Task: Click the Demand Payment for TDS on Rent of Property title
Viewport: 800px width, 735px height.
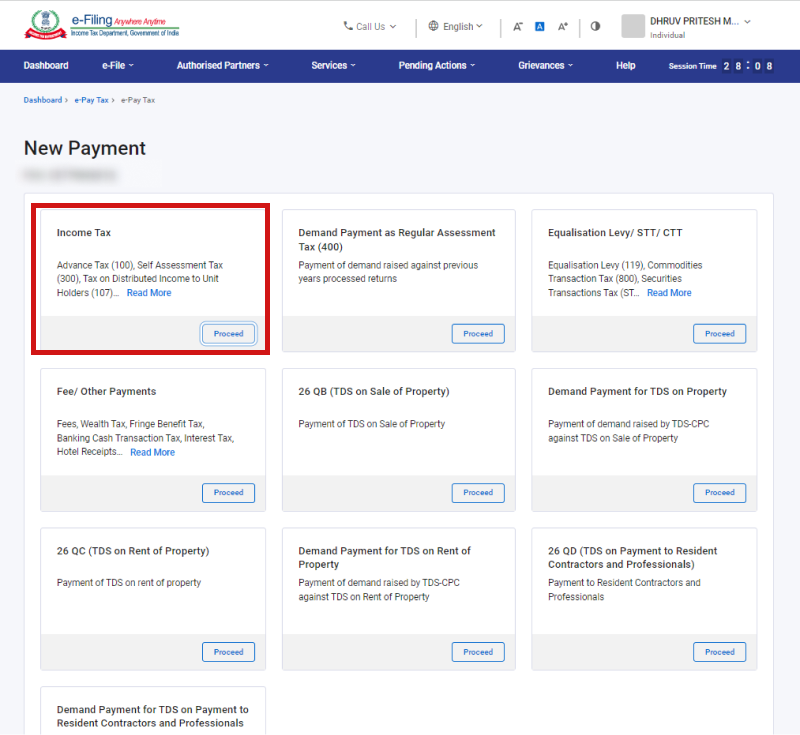Action: point(384,557)
